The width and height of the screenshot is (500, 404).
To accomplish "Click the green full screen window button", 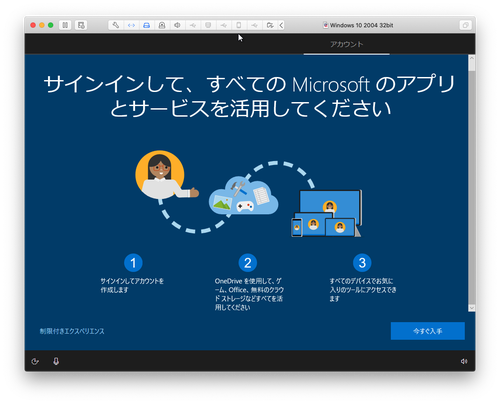I will [x=51, y=25].
